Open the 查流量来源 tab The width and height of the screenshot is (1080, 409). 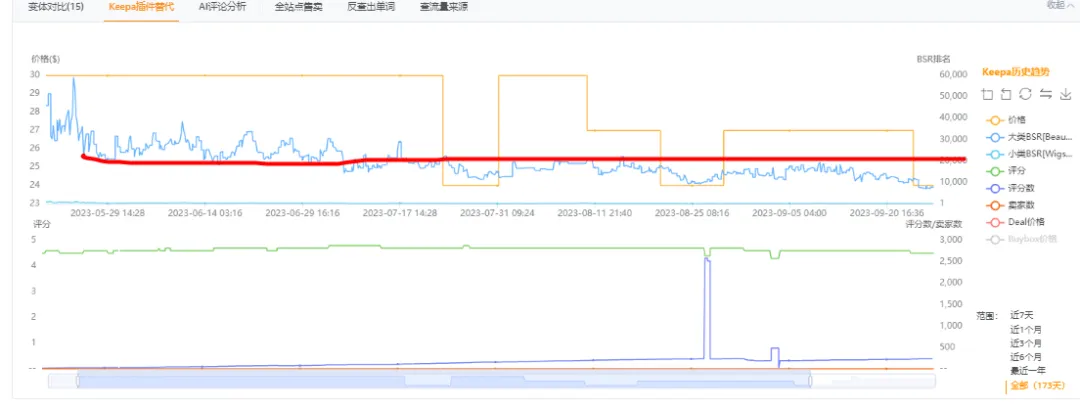click(444, 7)
